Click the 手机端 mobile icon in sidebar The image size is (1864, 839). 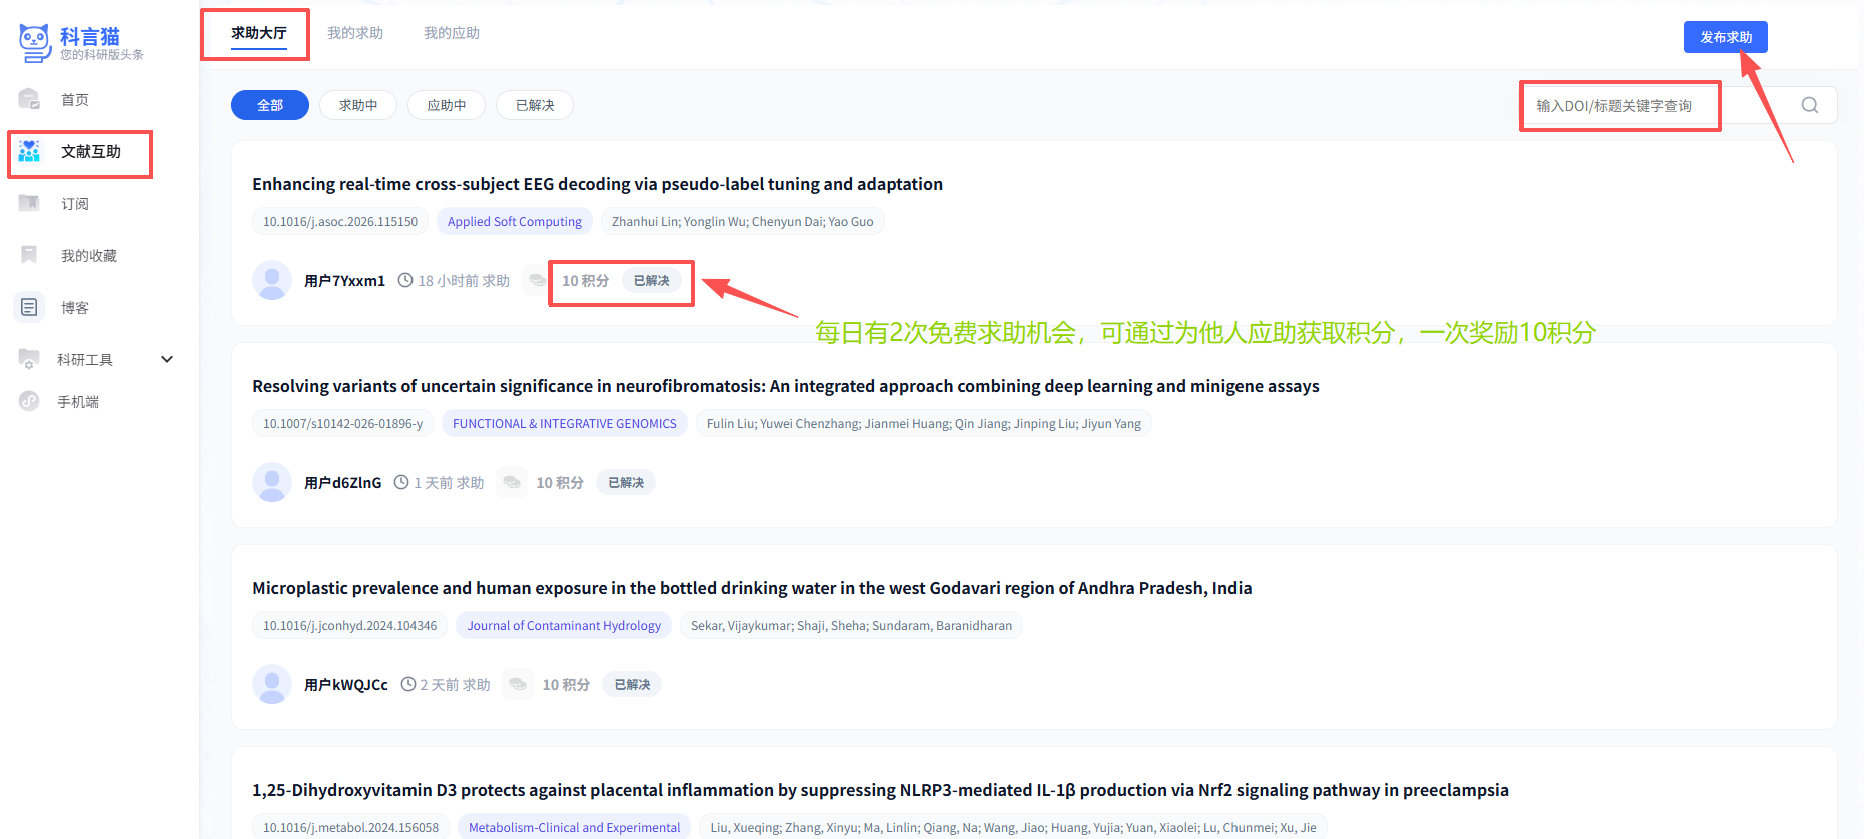tap(29, 401)
